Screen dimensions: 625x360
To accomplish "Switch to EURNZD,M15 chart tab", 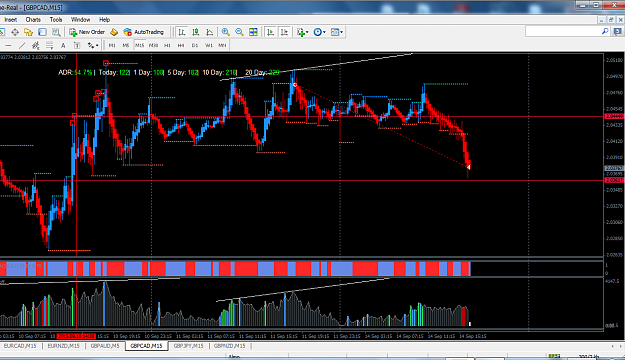I will tap(63, 346).
